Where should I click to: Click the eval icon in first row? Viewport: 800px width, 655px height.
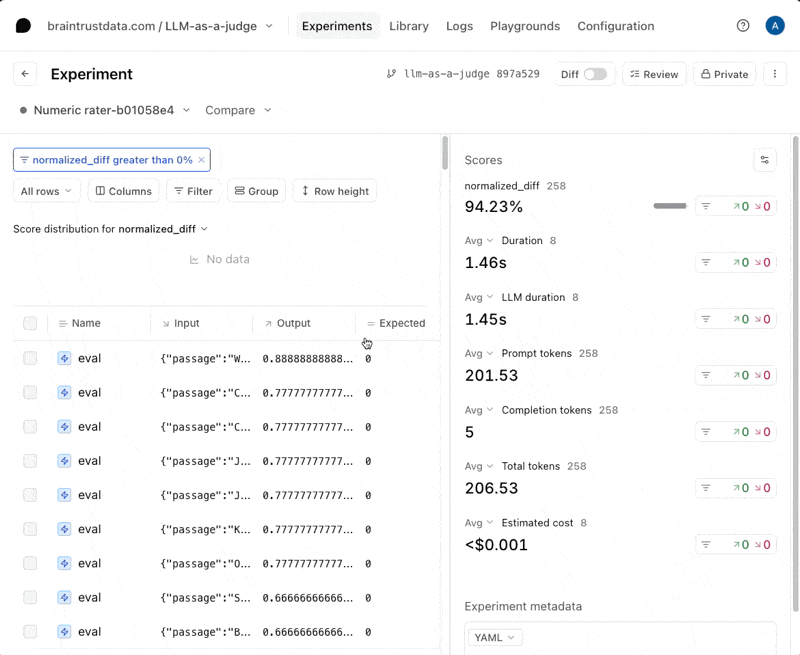click(64, 358)
